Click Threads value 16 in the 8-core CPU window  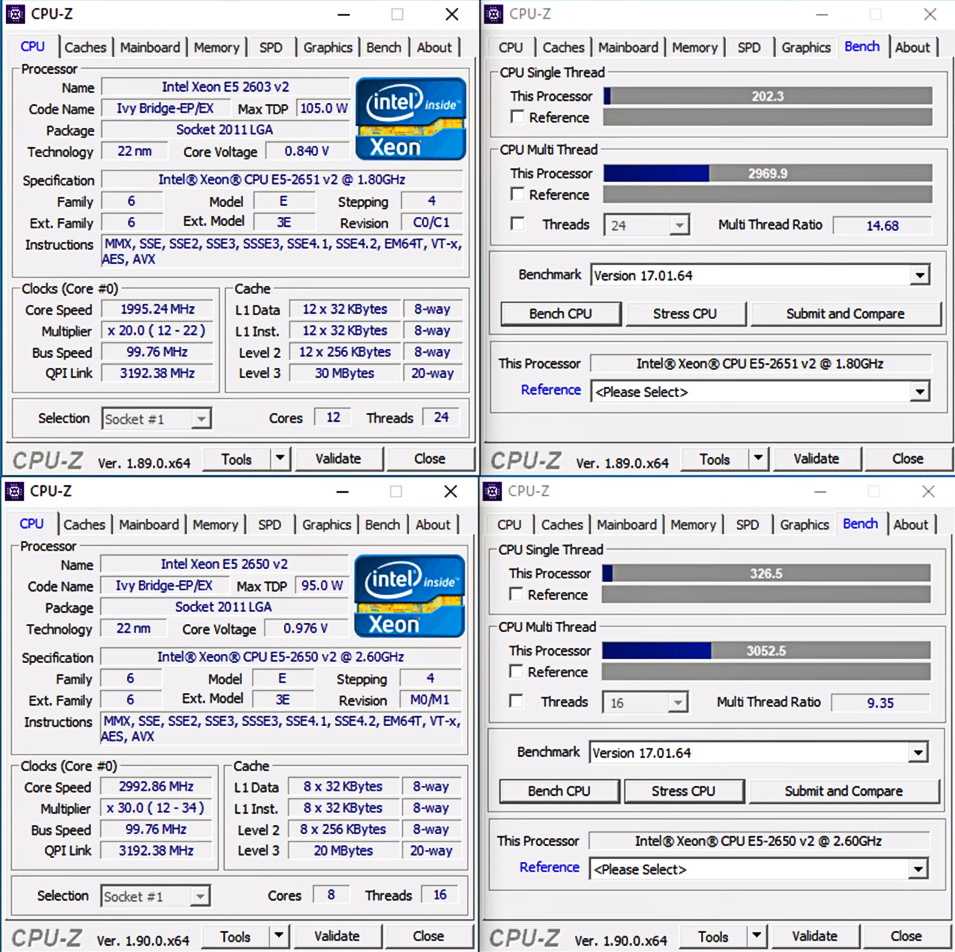[440, 895]
